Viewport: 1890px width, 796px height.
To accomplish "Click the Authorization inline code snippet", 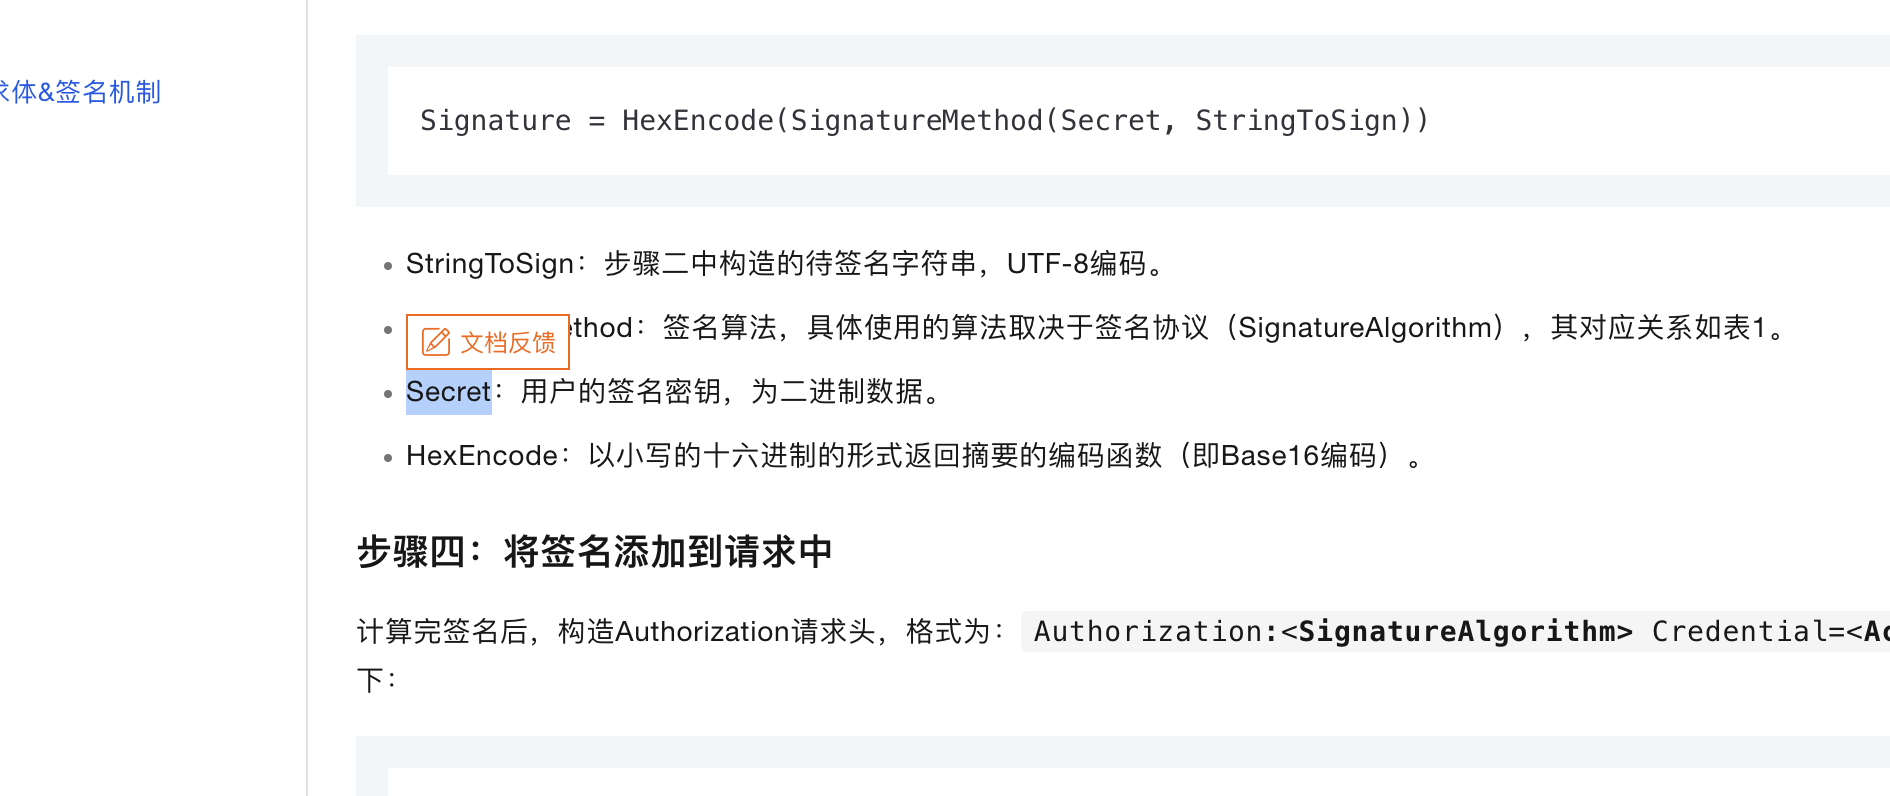I will coord(1456,632).
